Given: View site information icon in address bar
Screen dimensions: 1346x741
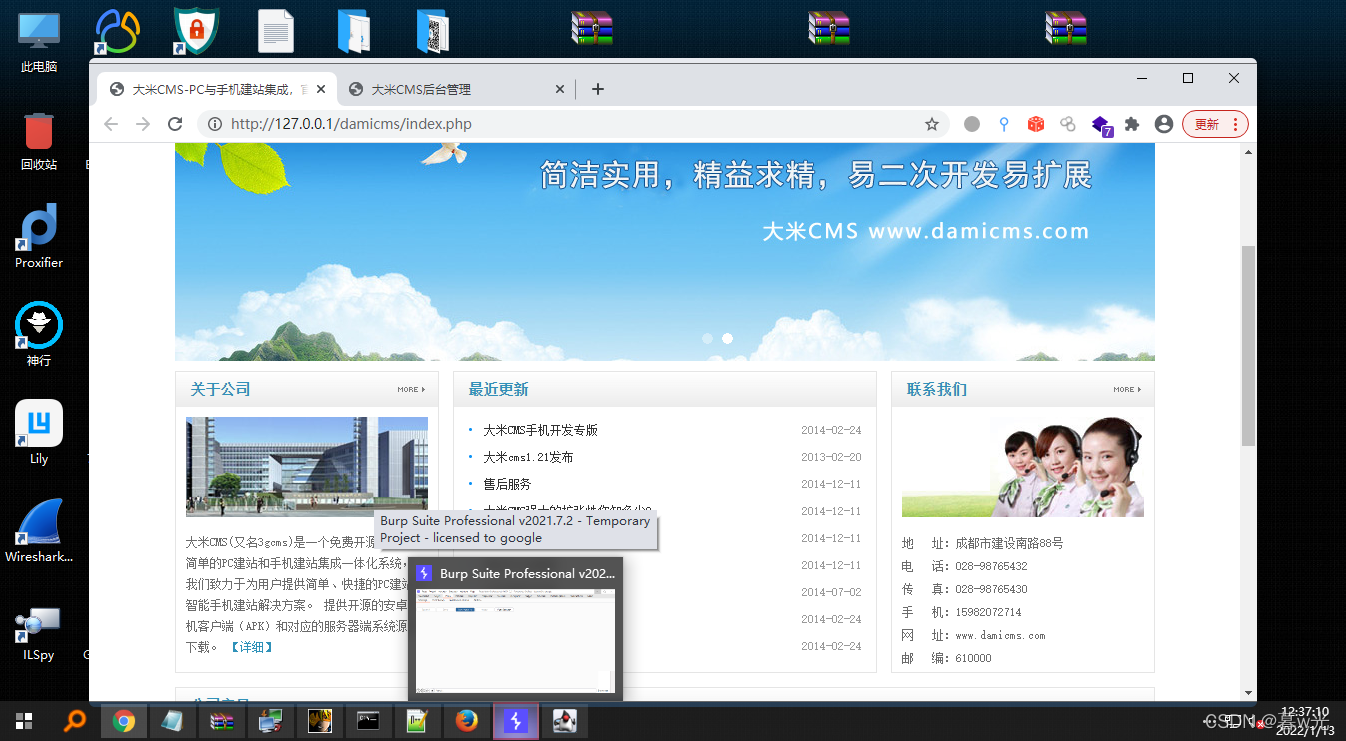Looking at the screenshot, I should 214,124.
